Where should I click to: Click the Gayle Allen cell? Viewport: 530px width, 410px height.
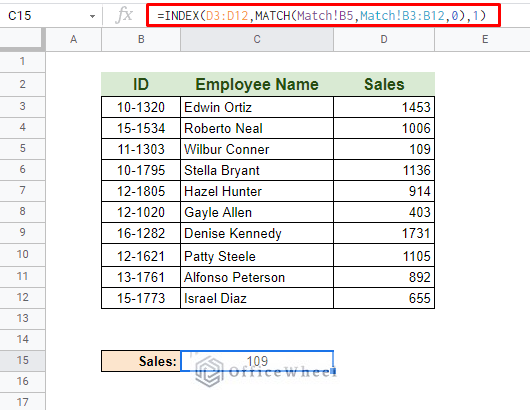pyautogui.click(x=257, y=212)
